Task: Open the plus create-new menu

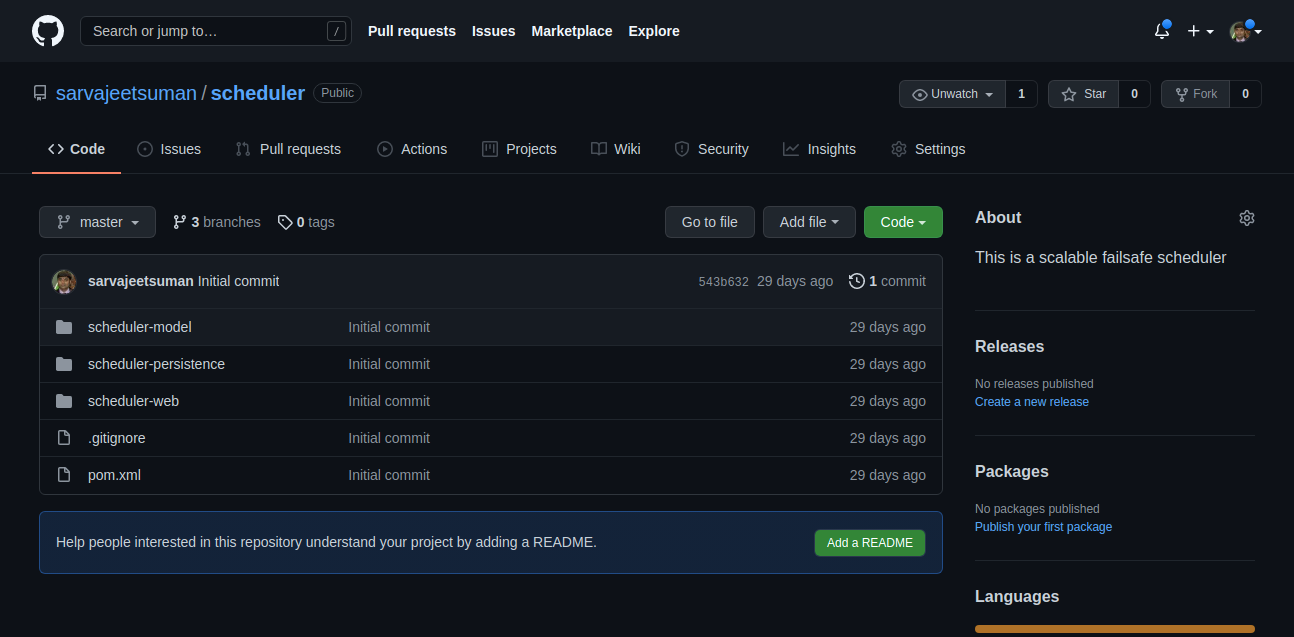Action: (1200, 31)
